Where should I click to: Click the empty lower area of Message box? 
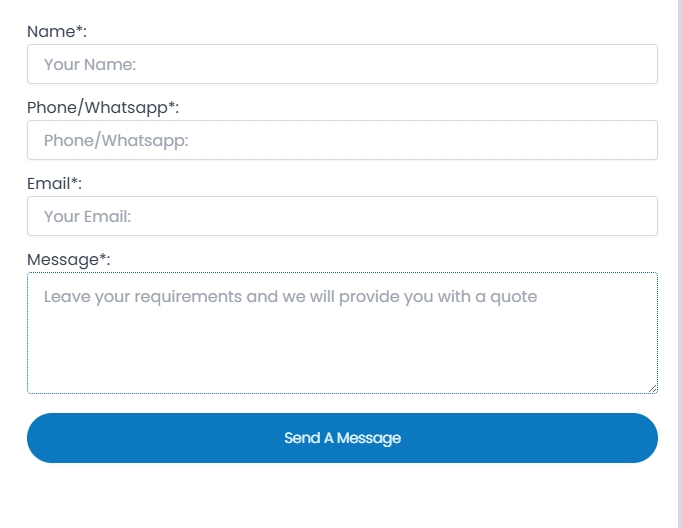tap(342, 356)
